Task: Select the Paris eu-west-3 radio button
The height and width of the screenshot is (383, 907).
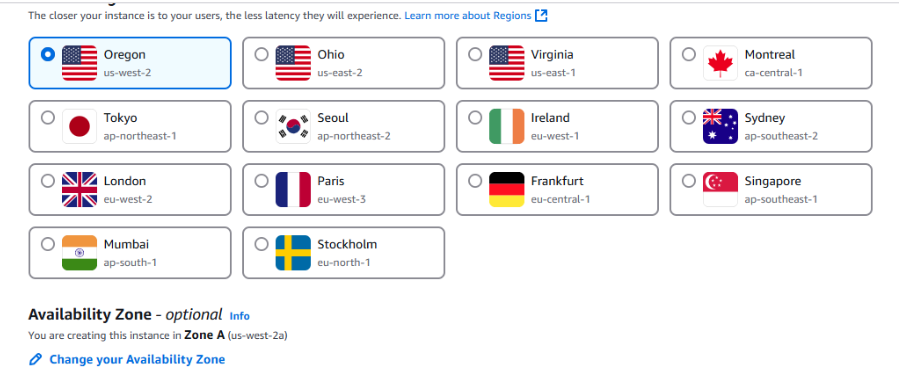Action: coord(261,181)
